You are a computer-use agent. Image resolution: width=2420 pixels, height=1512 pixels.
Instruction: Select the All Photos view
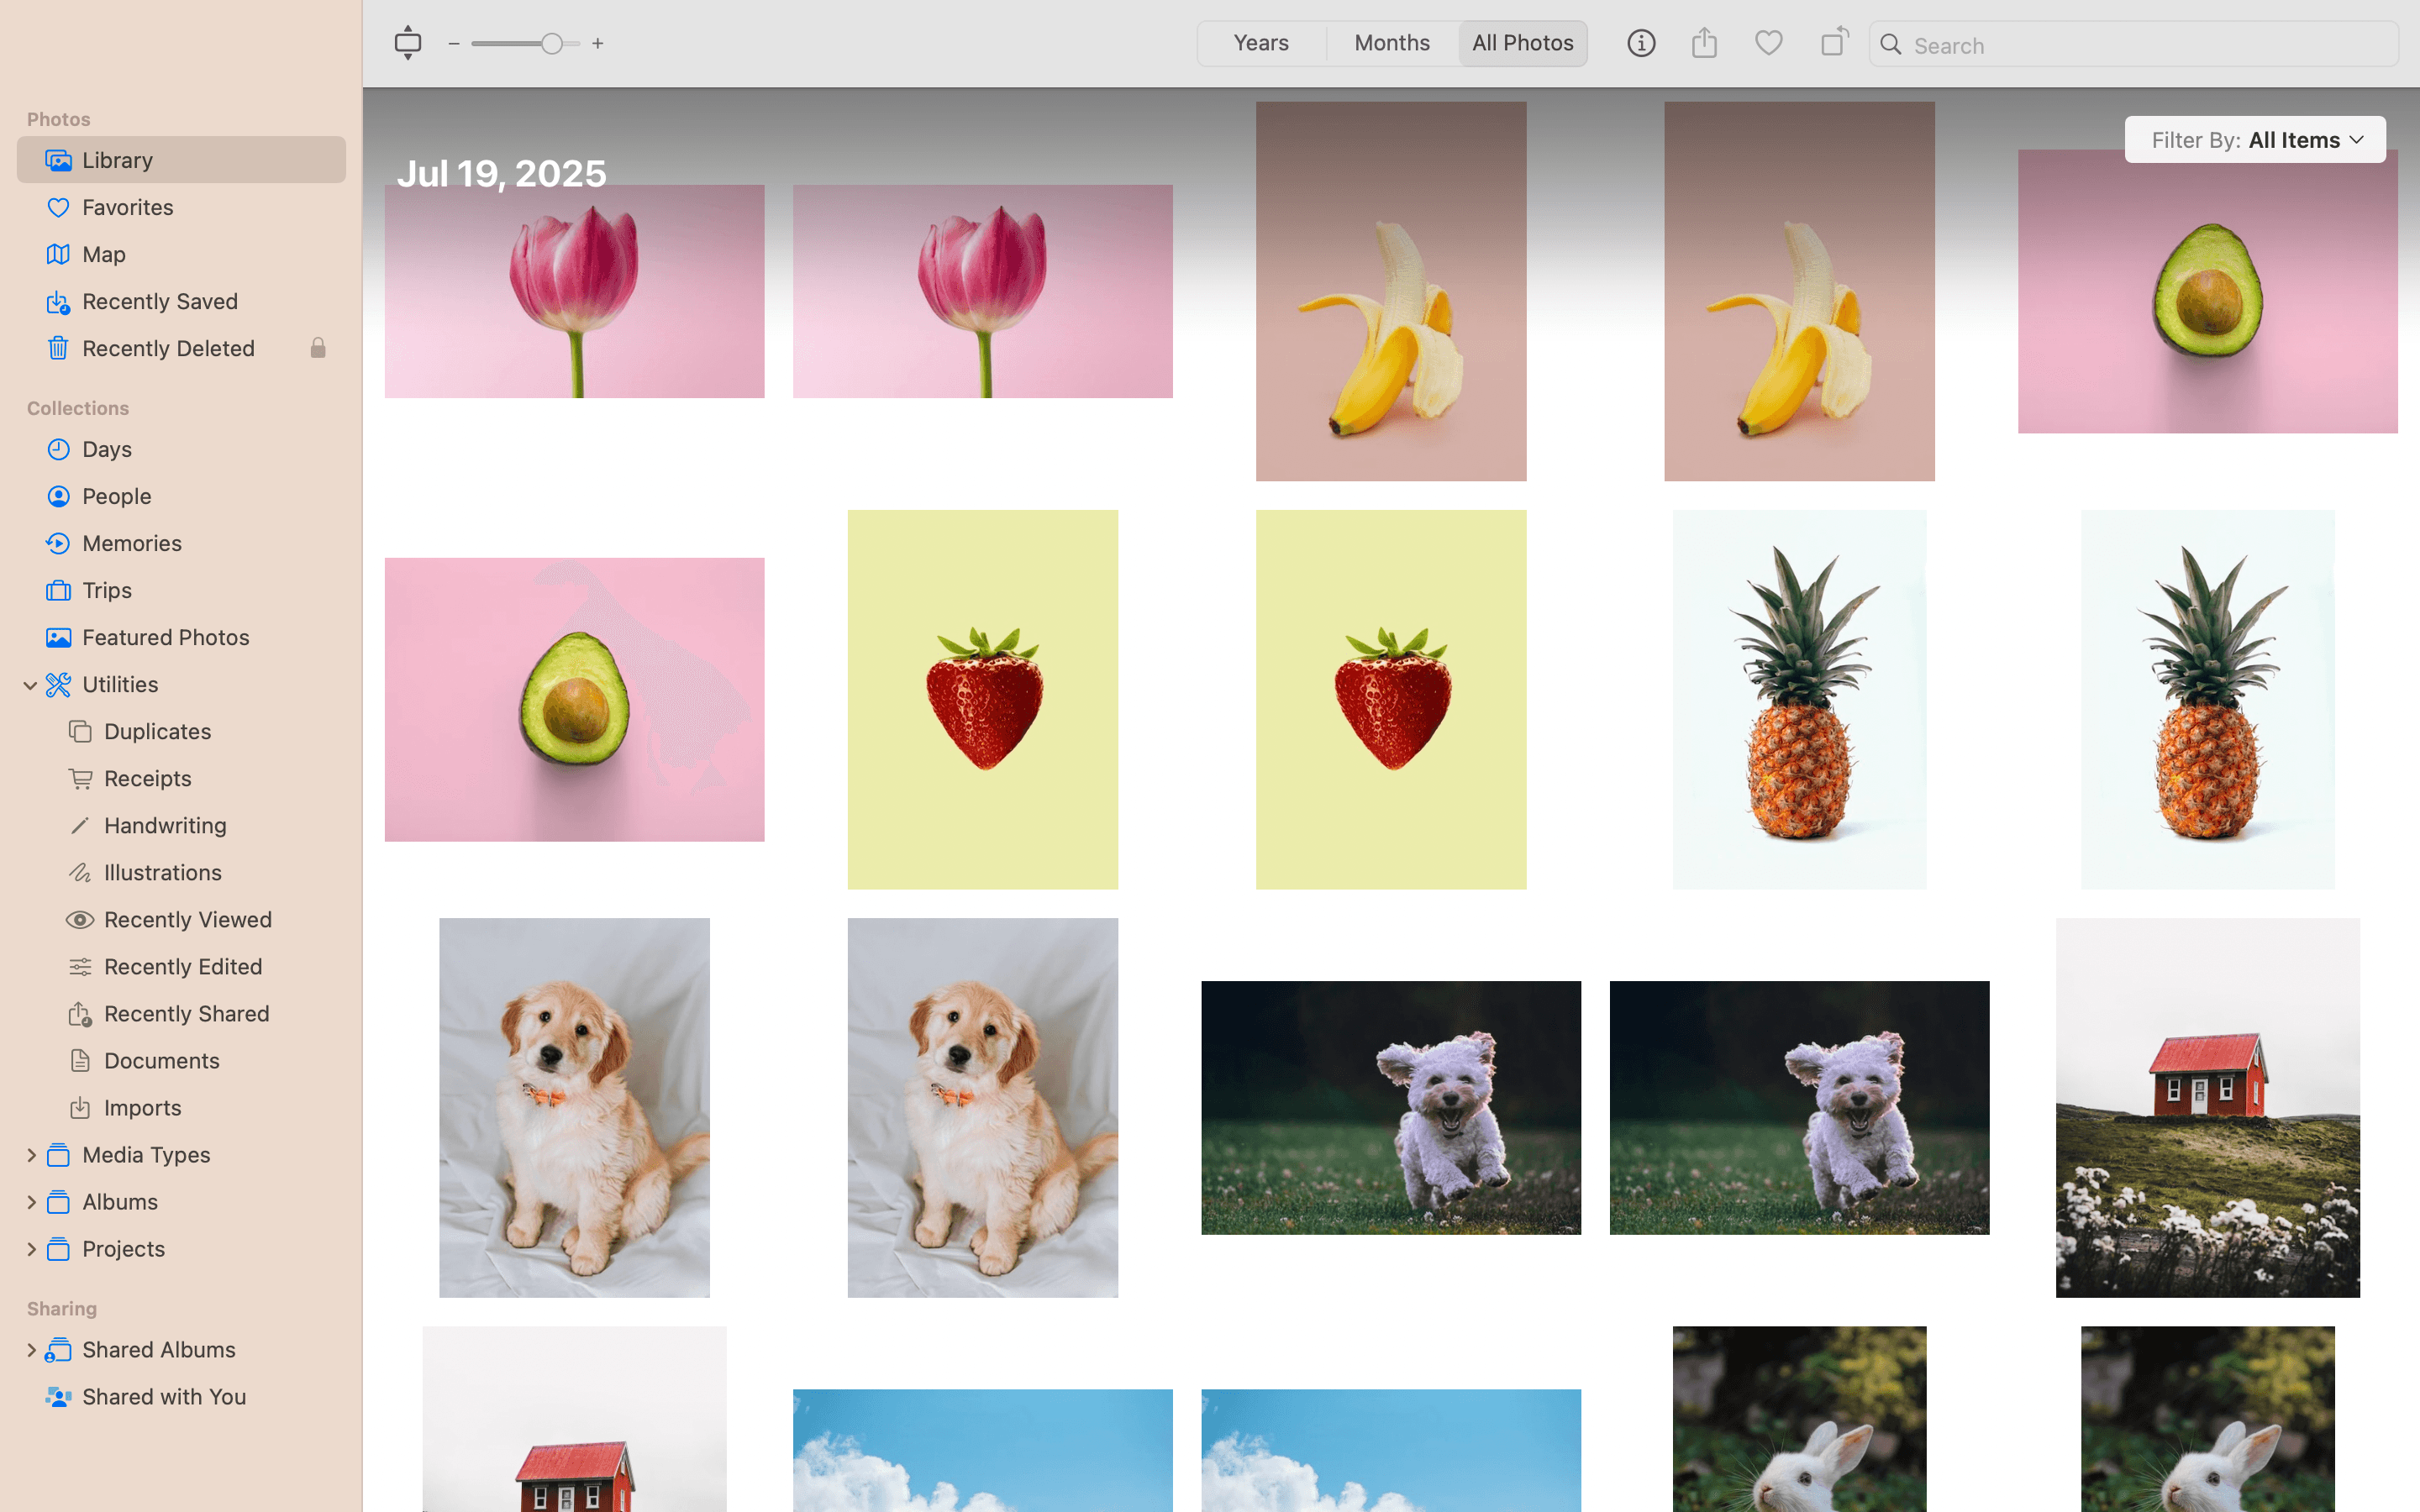tap(1522, 43)
